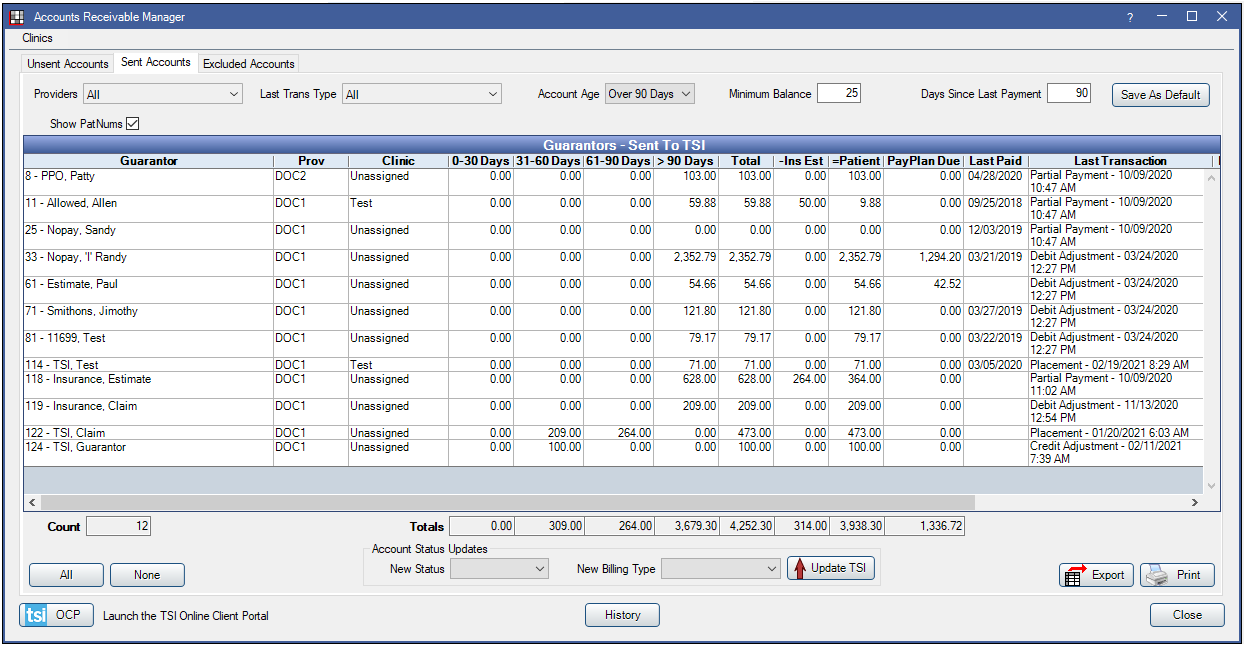This screenshot has height=647, width=1244.
Task: Sort by the =Patient column header
Action: [856, 160]
